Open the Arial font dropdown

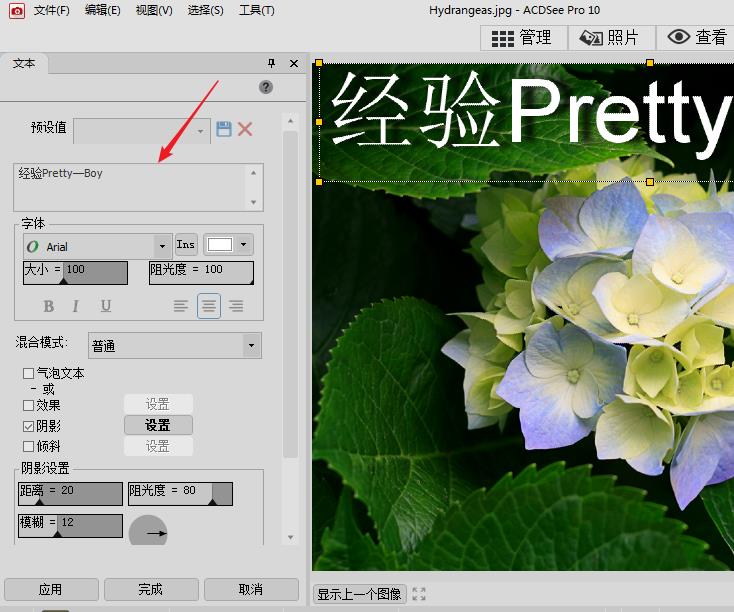click(x=162, y=246)
